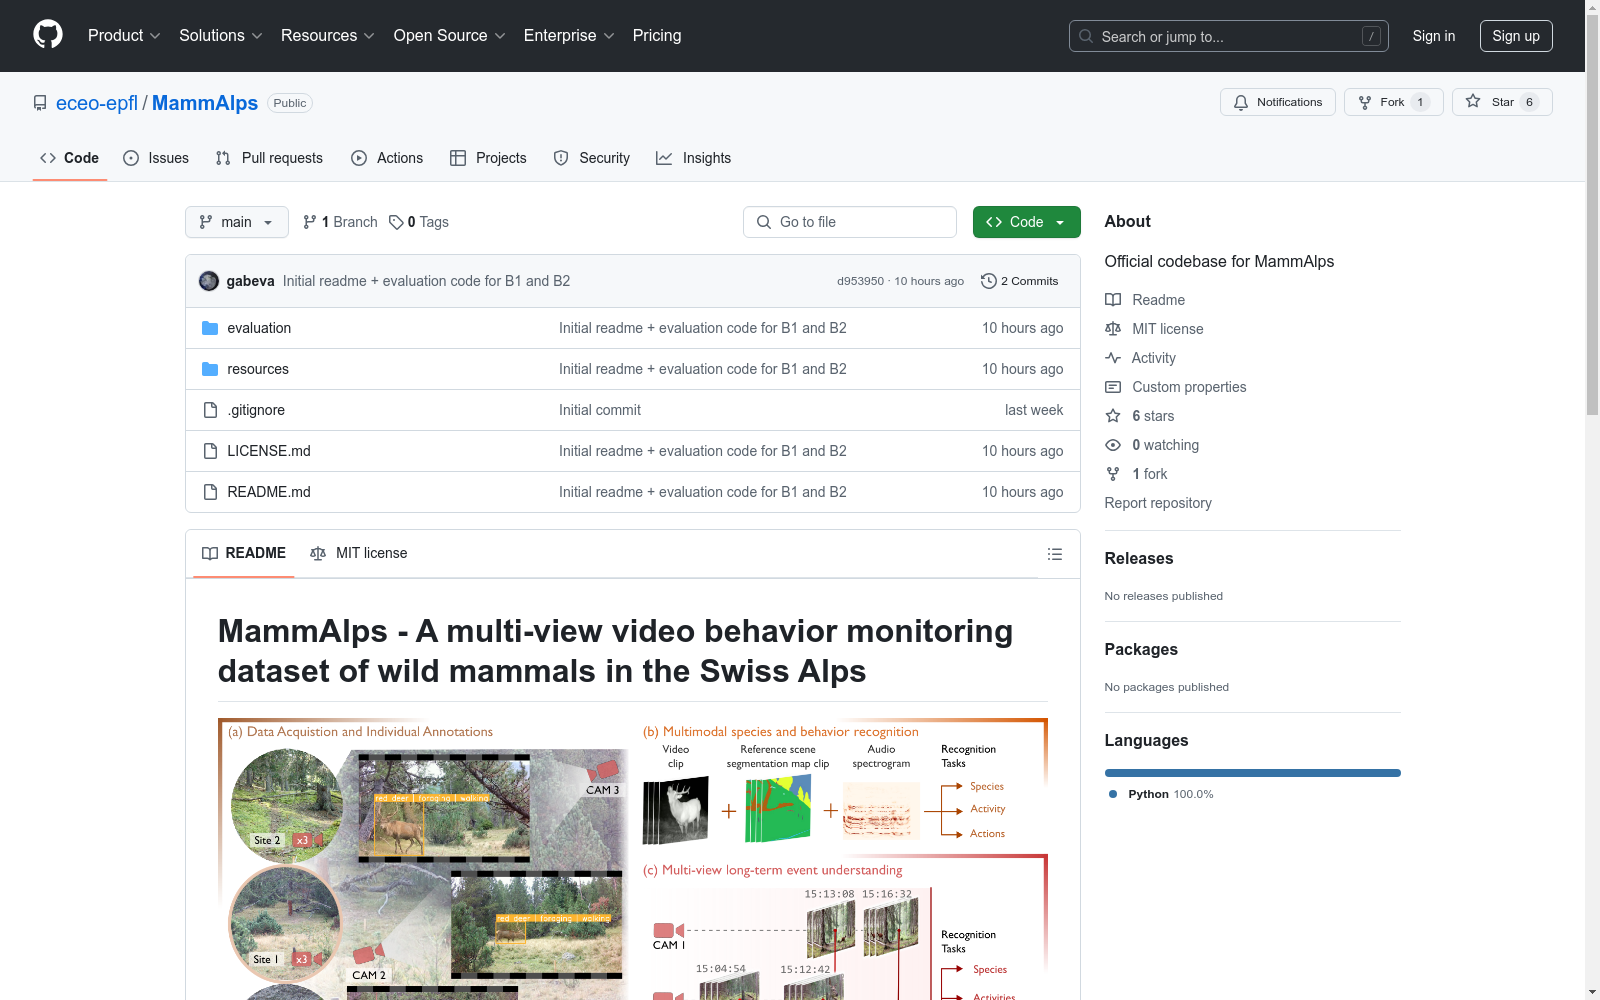Click the LICENSE.md file icon
Viewport: 1600px width, 1000px height.
[x=210, y=451]
